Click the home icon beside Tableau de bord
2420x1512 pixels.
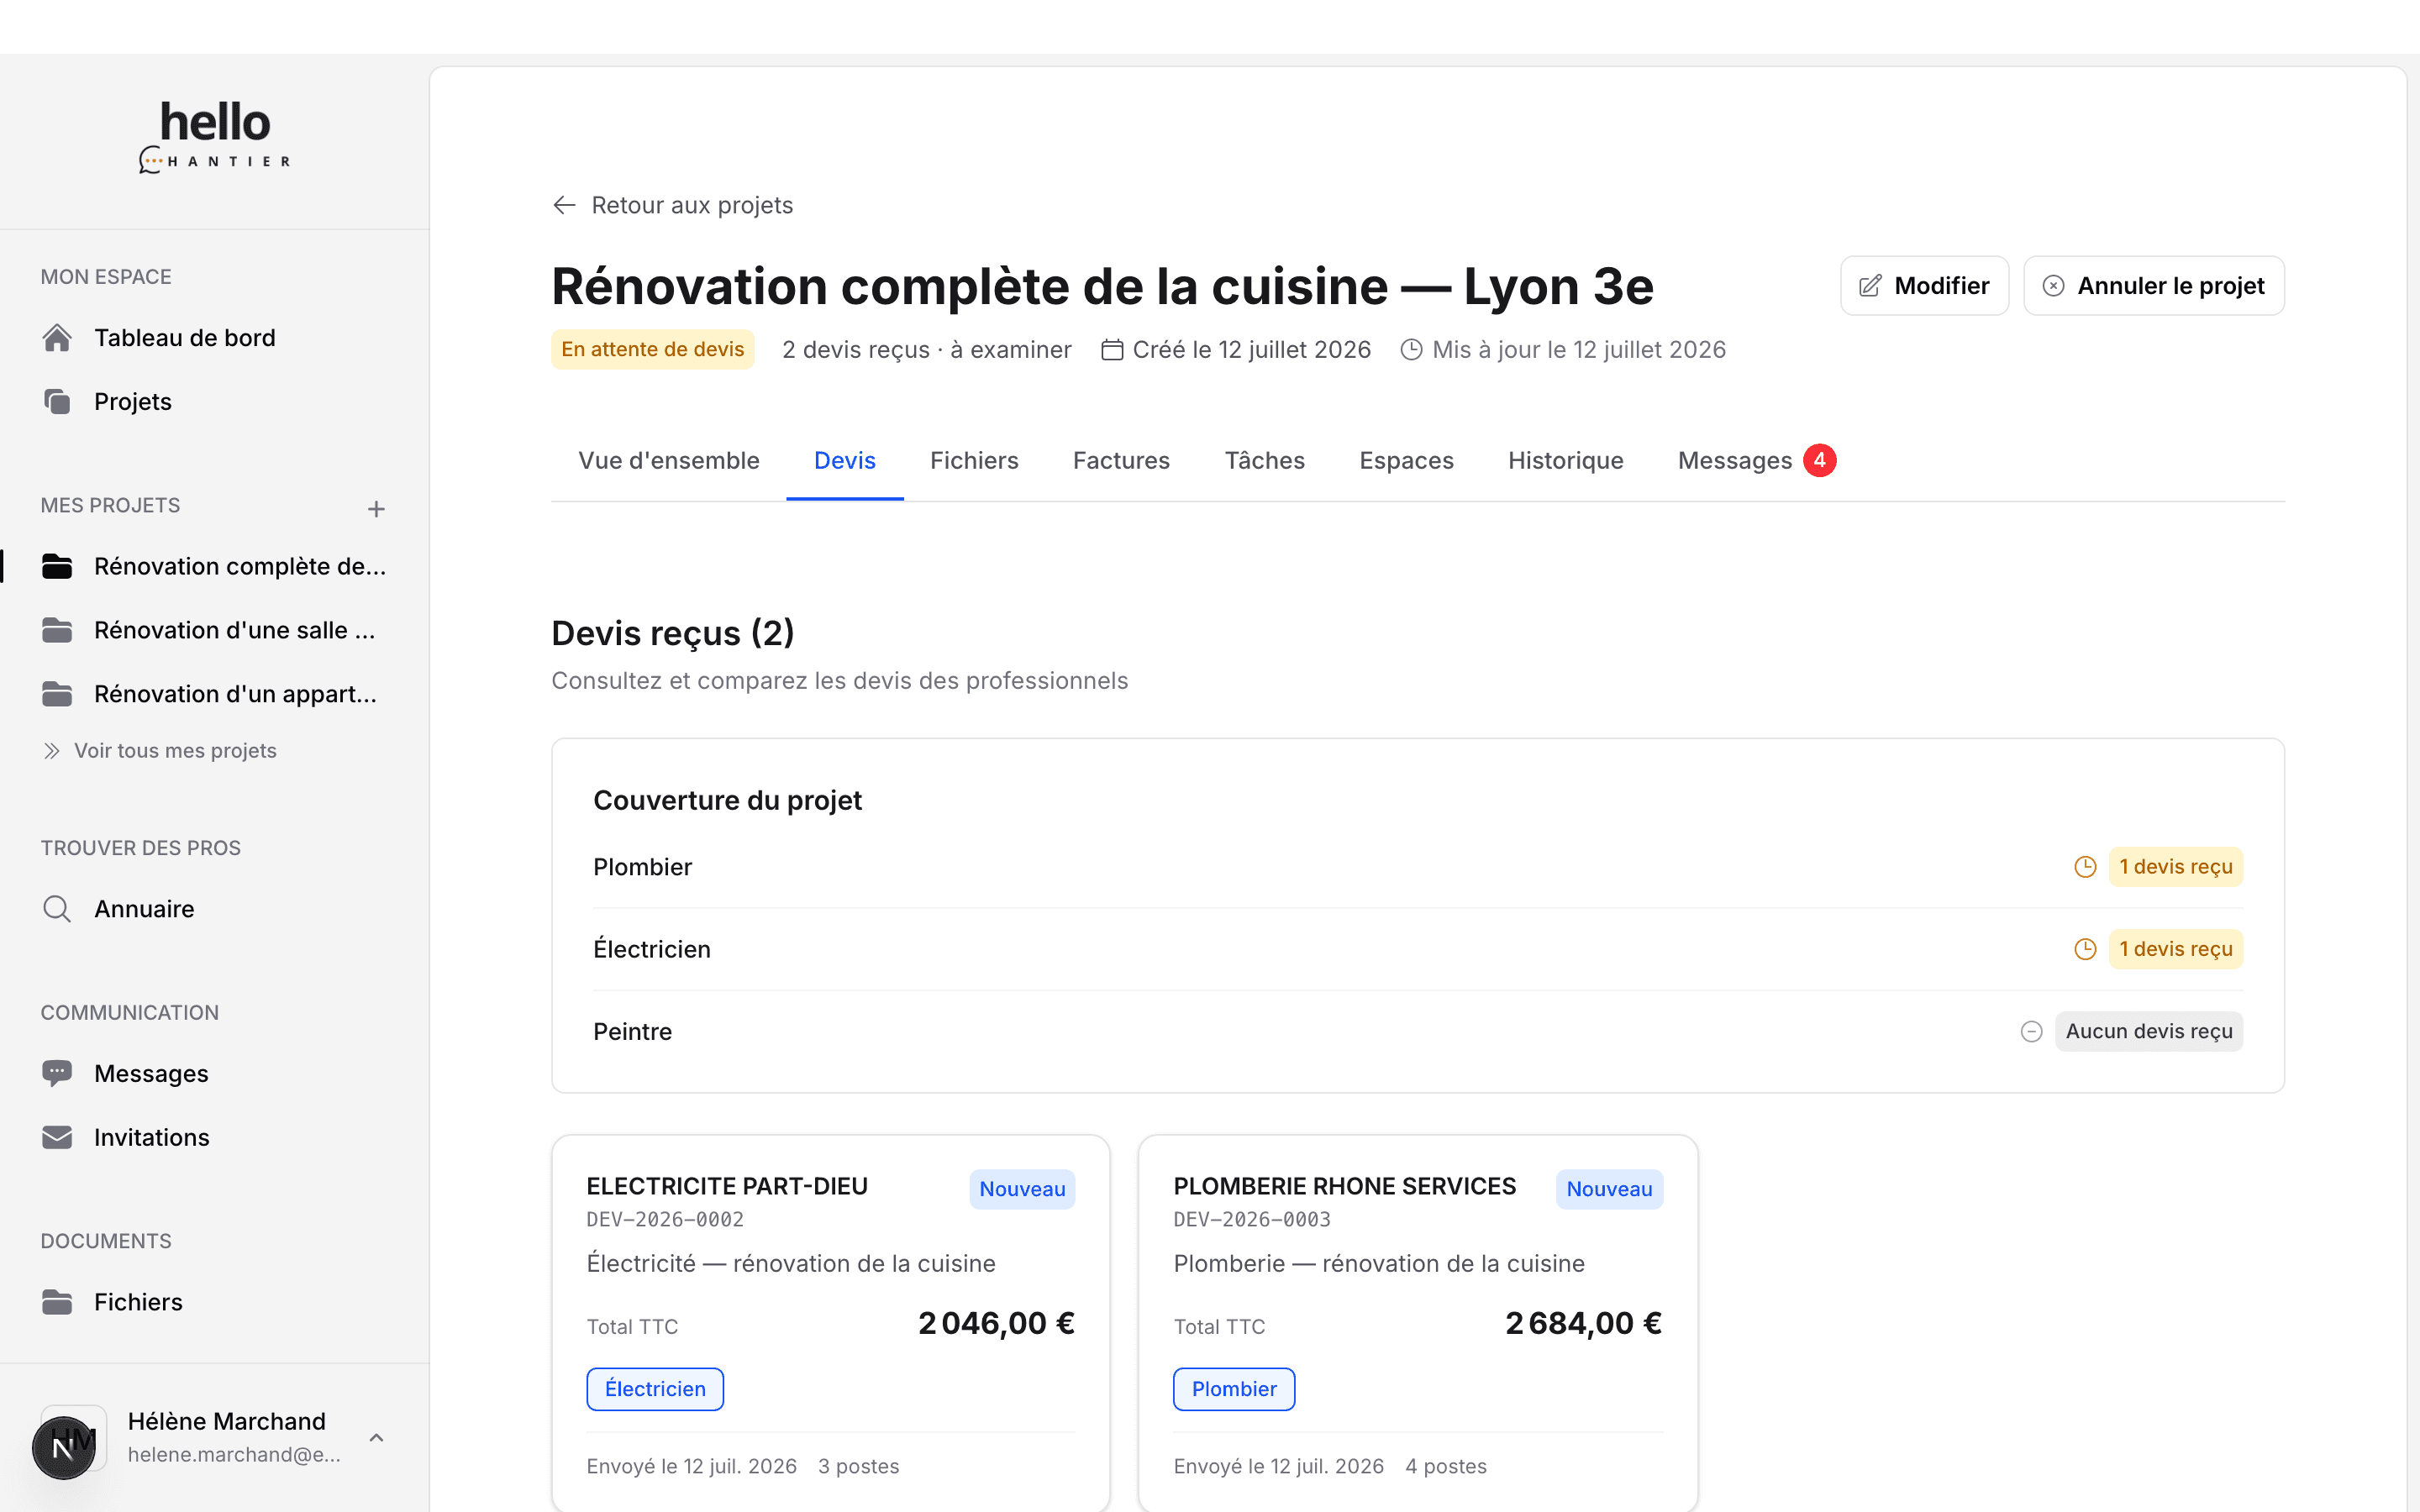click(x=57, y=338)
